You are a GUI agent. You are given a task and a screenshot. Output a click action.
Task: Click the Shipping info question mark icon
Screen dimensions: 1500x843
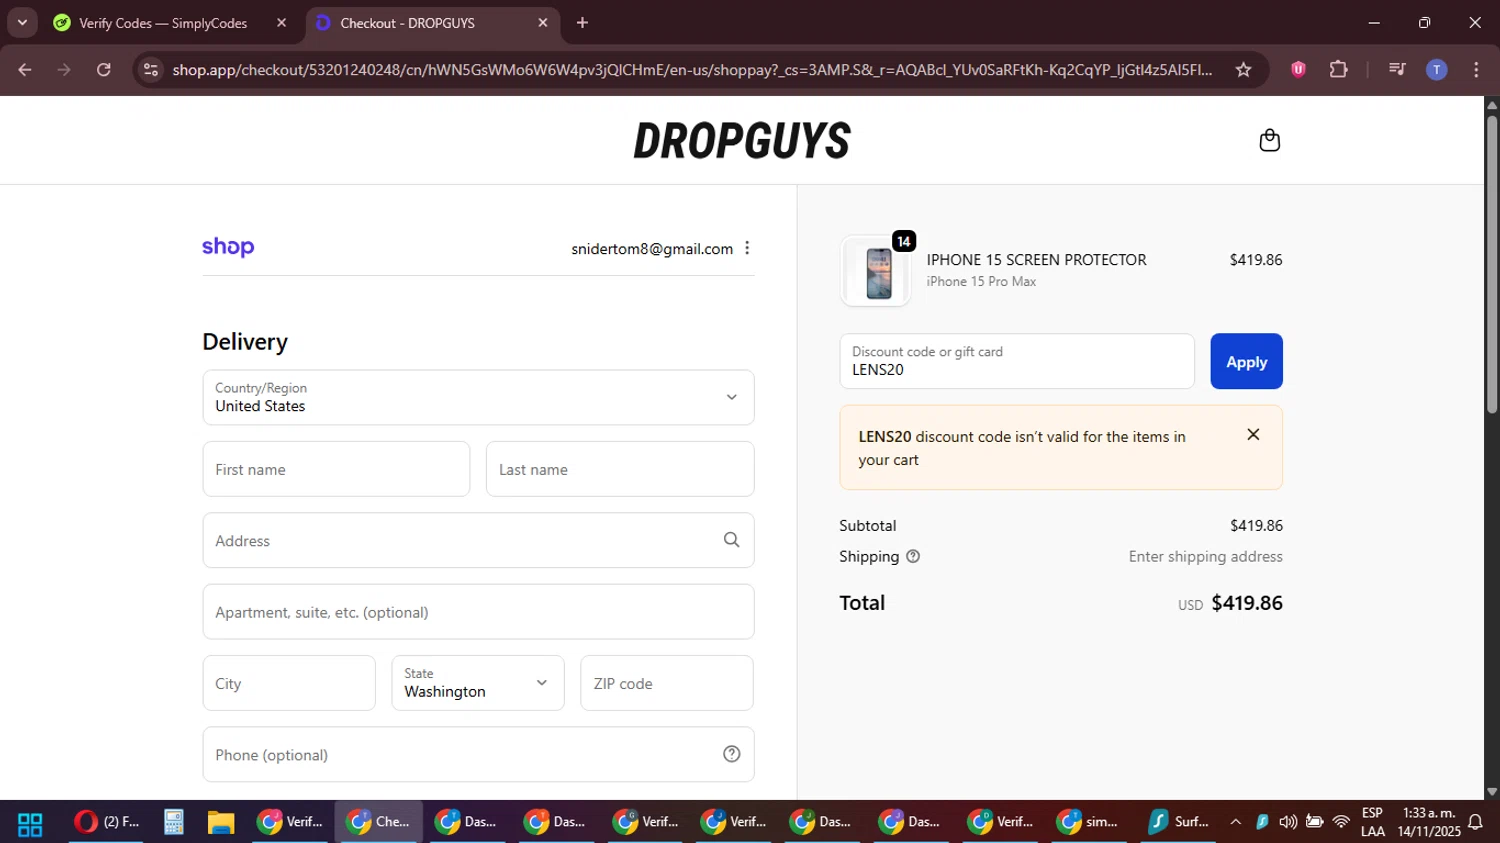click(x=912, y=557)
